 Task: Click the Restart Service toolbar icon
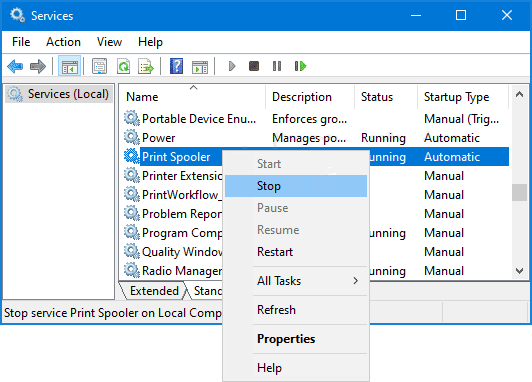click(x=300, y=66)
